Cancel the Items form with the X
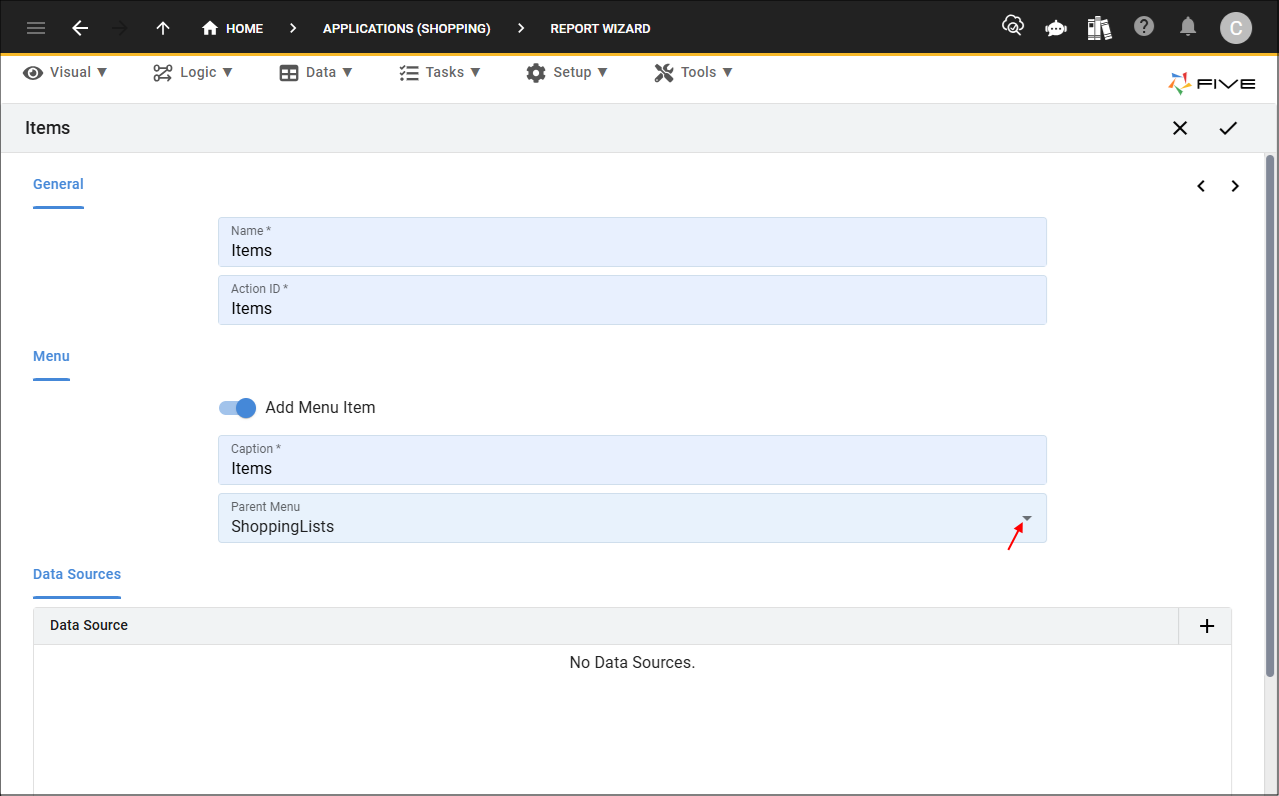The image size is (1279, 796). pyautogui.click(x=1180, y=128)
